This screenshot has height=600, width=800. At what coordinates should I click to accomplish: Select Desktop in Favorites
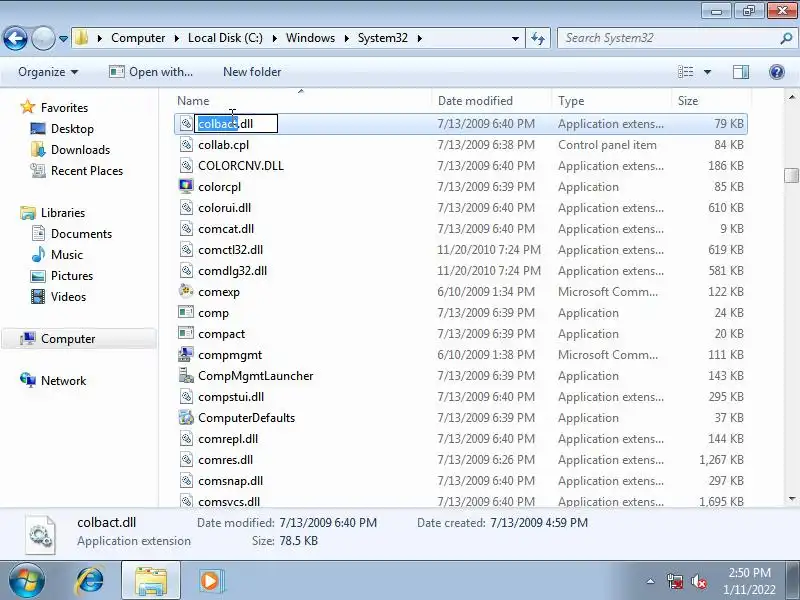pyautogui.click(x=72, y=129)
